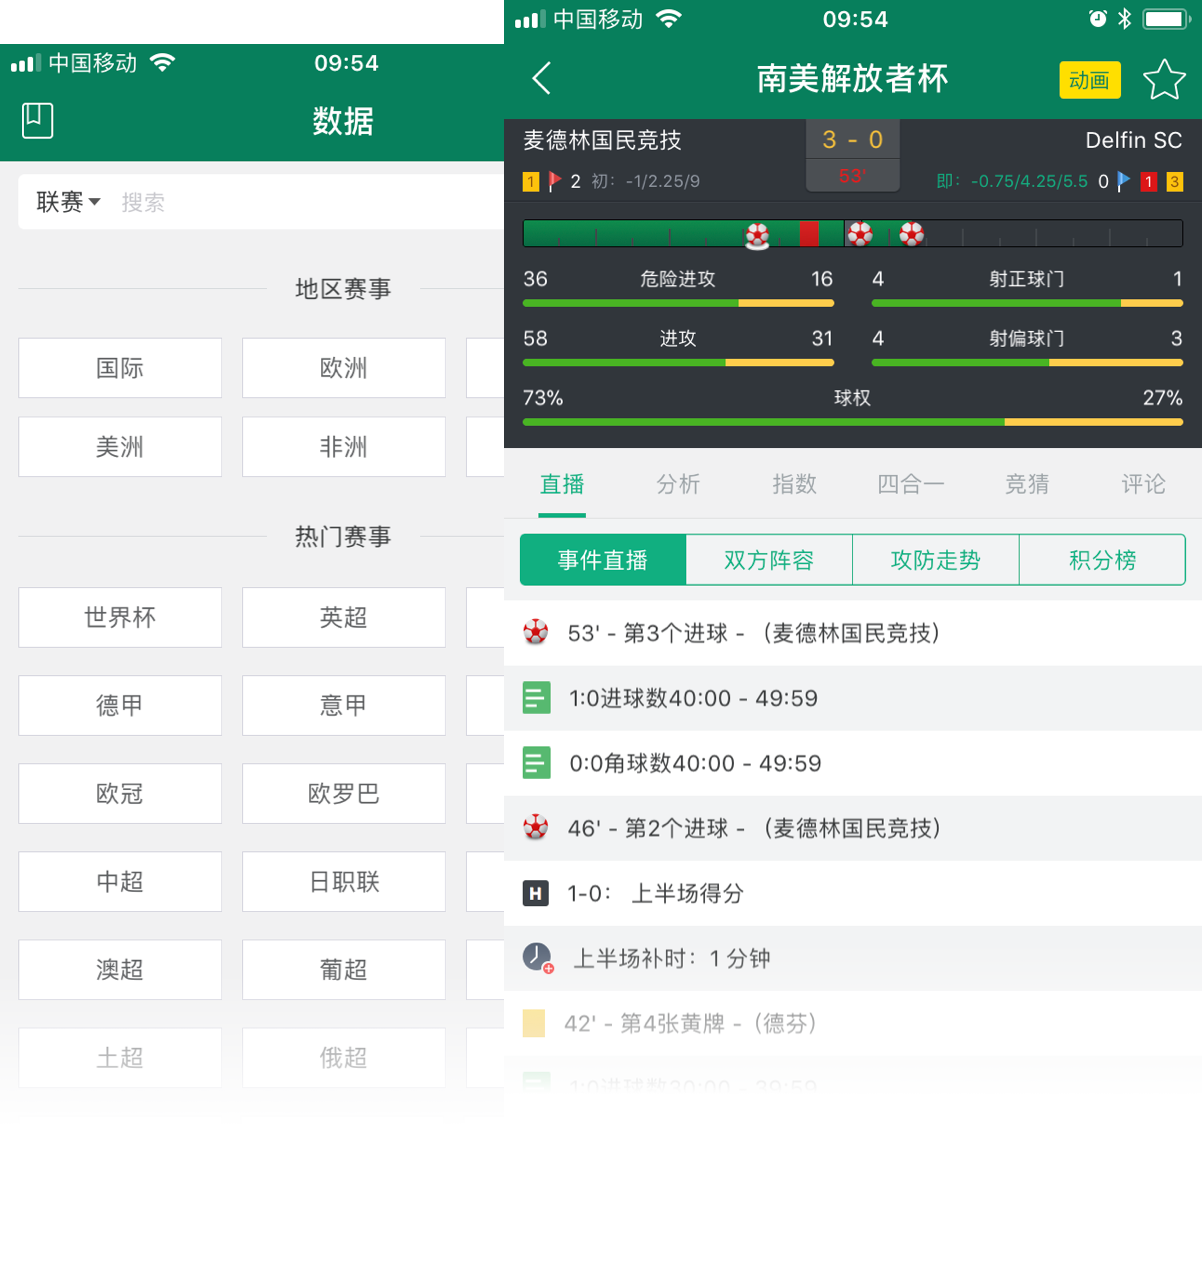Open the 葡超 league
This screenshot has width=1202, height=1268.
pyautogui.click(x=344, y=969)
